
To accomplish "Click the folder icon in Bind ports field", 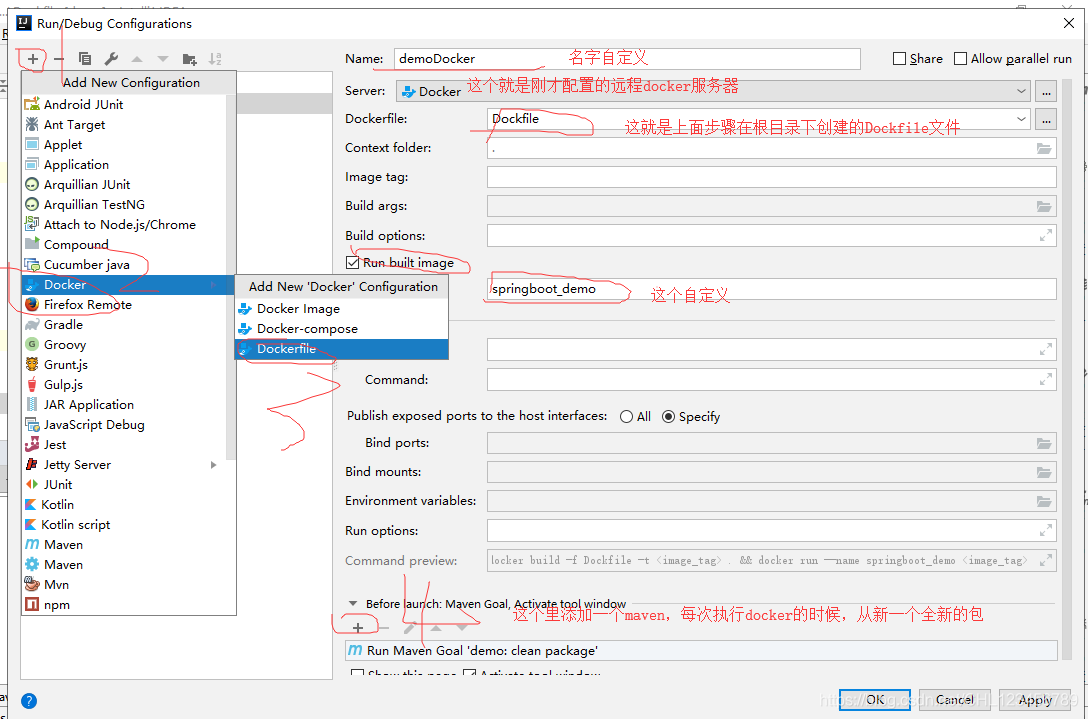I will [x=1044, y=443].
